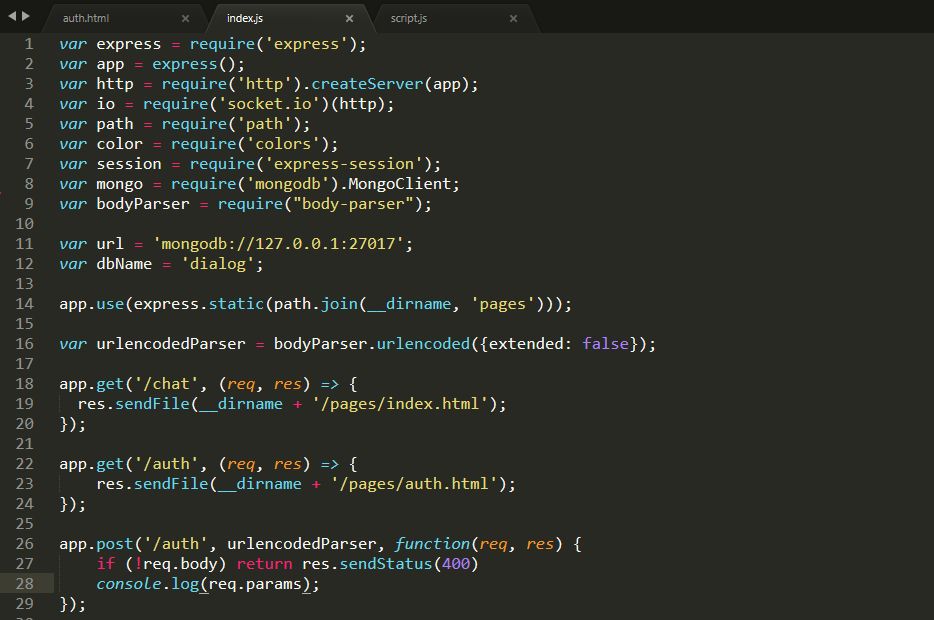
Task: Click 'colors' string on line 6
Action: pos(283,144)
